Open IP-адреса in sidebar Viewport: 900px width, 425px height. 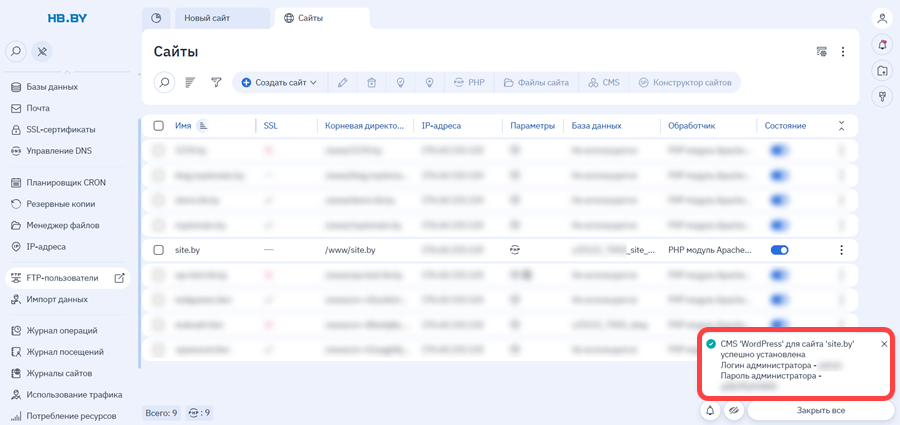pos(68,246)
